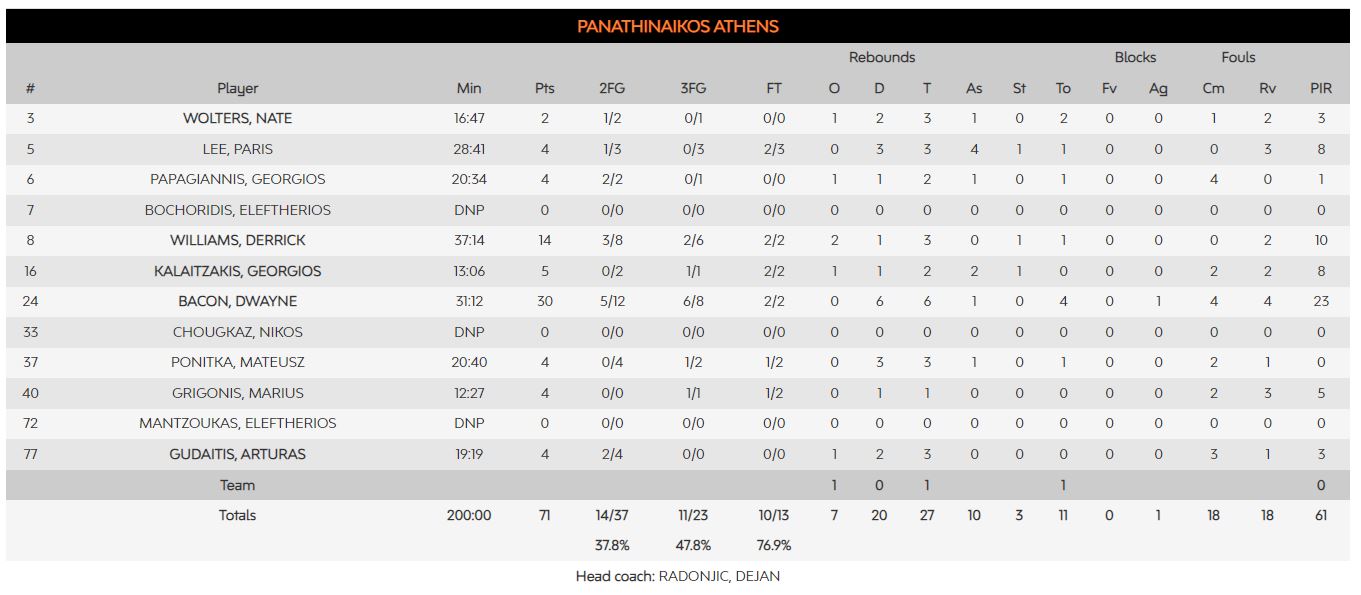Click the Totals row label

(237, 515)
